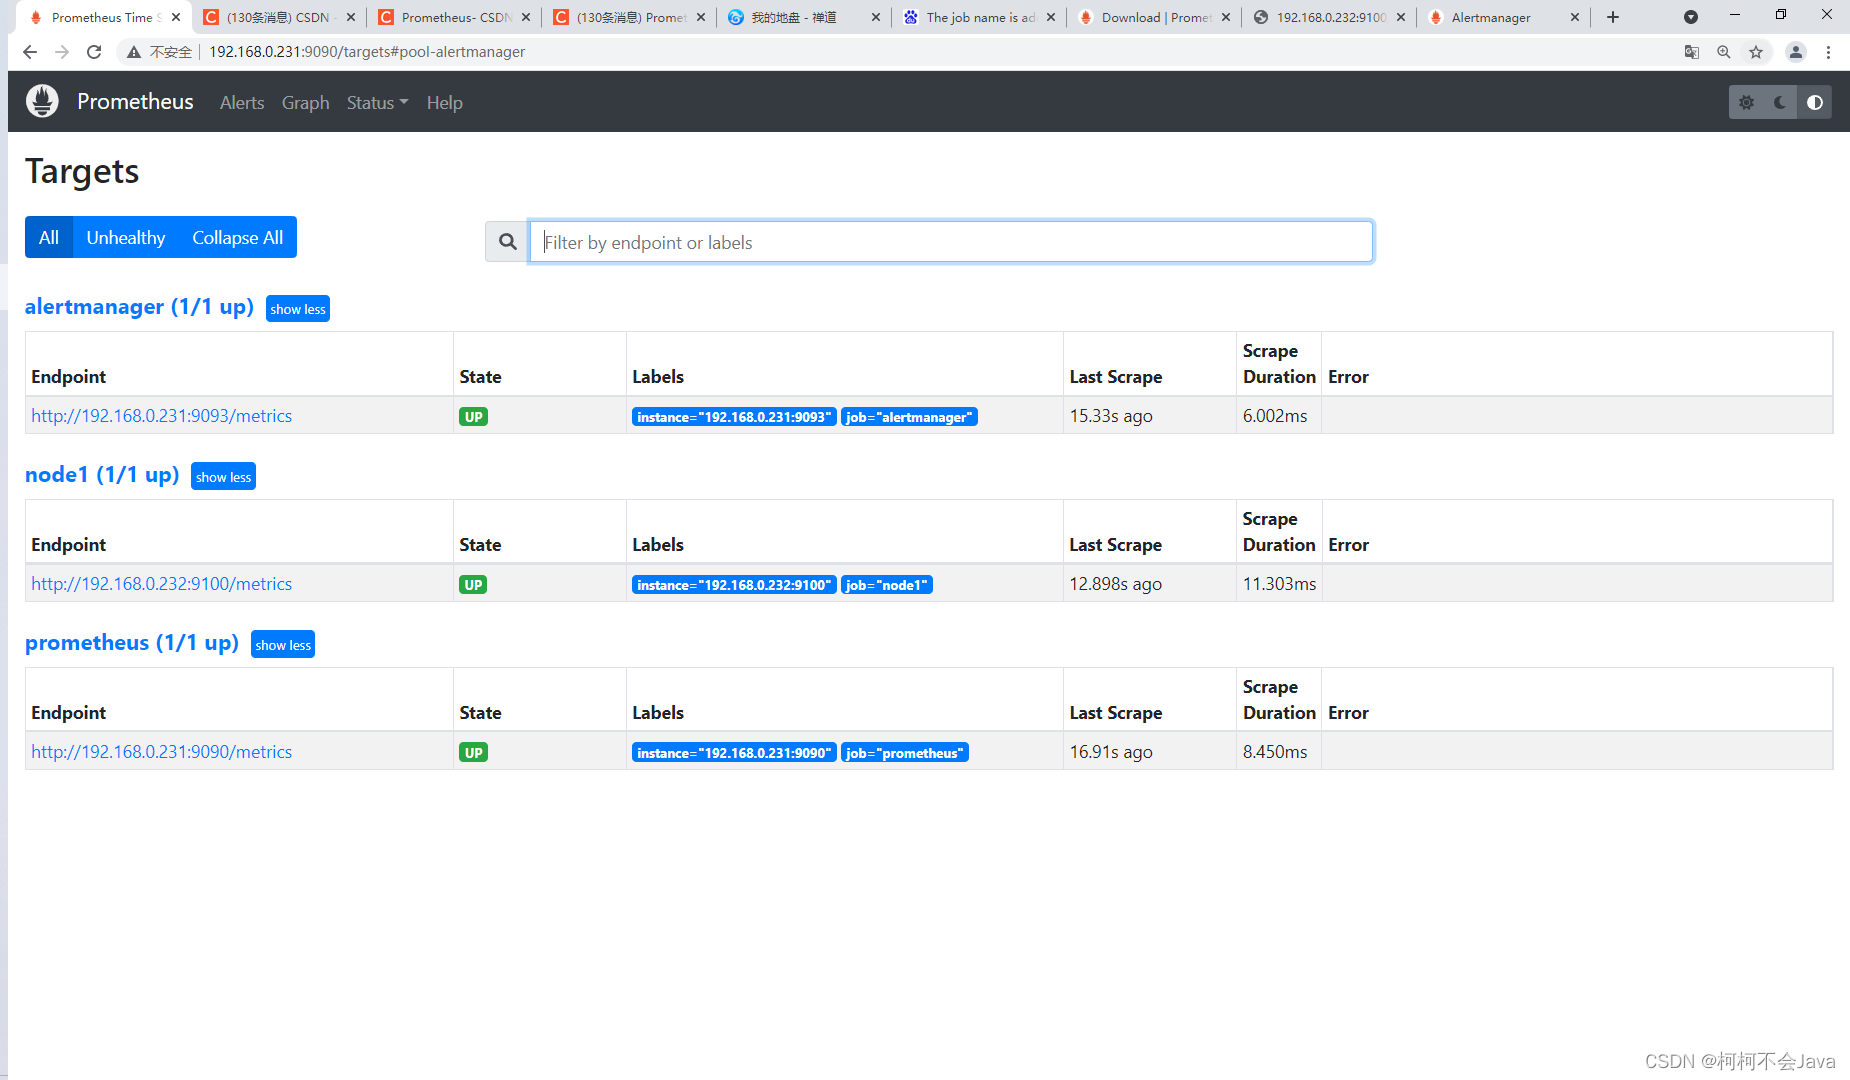The image size is (1850, 1080).
Task: Collapse node1 section with show less
Action: coord(223,477)
